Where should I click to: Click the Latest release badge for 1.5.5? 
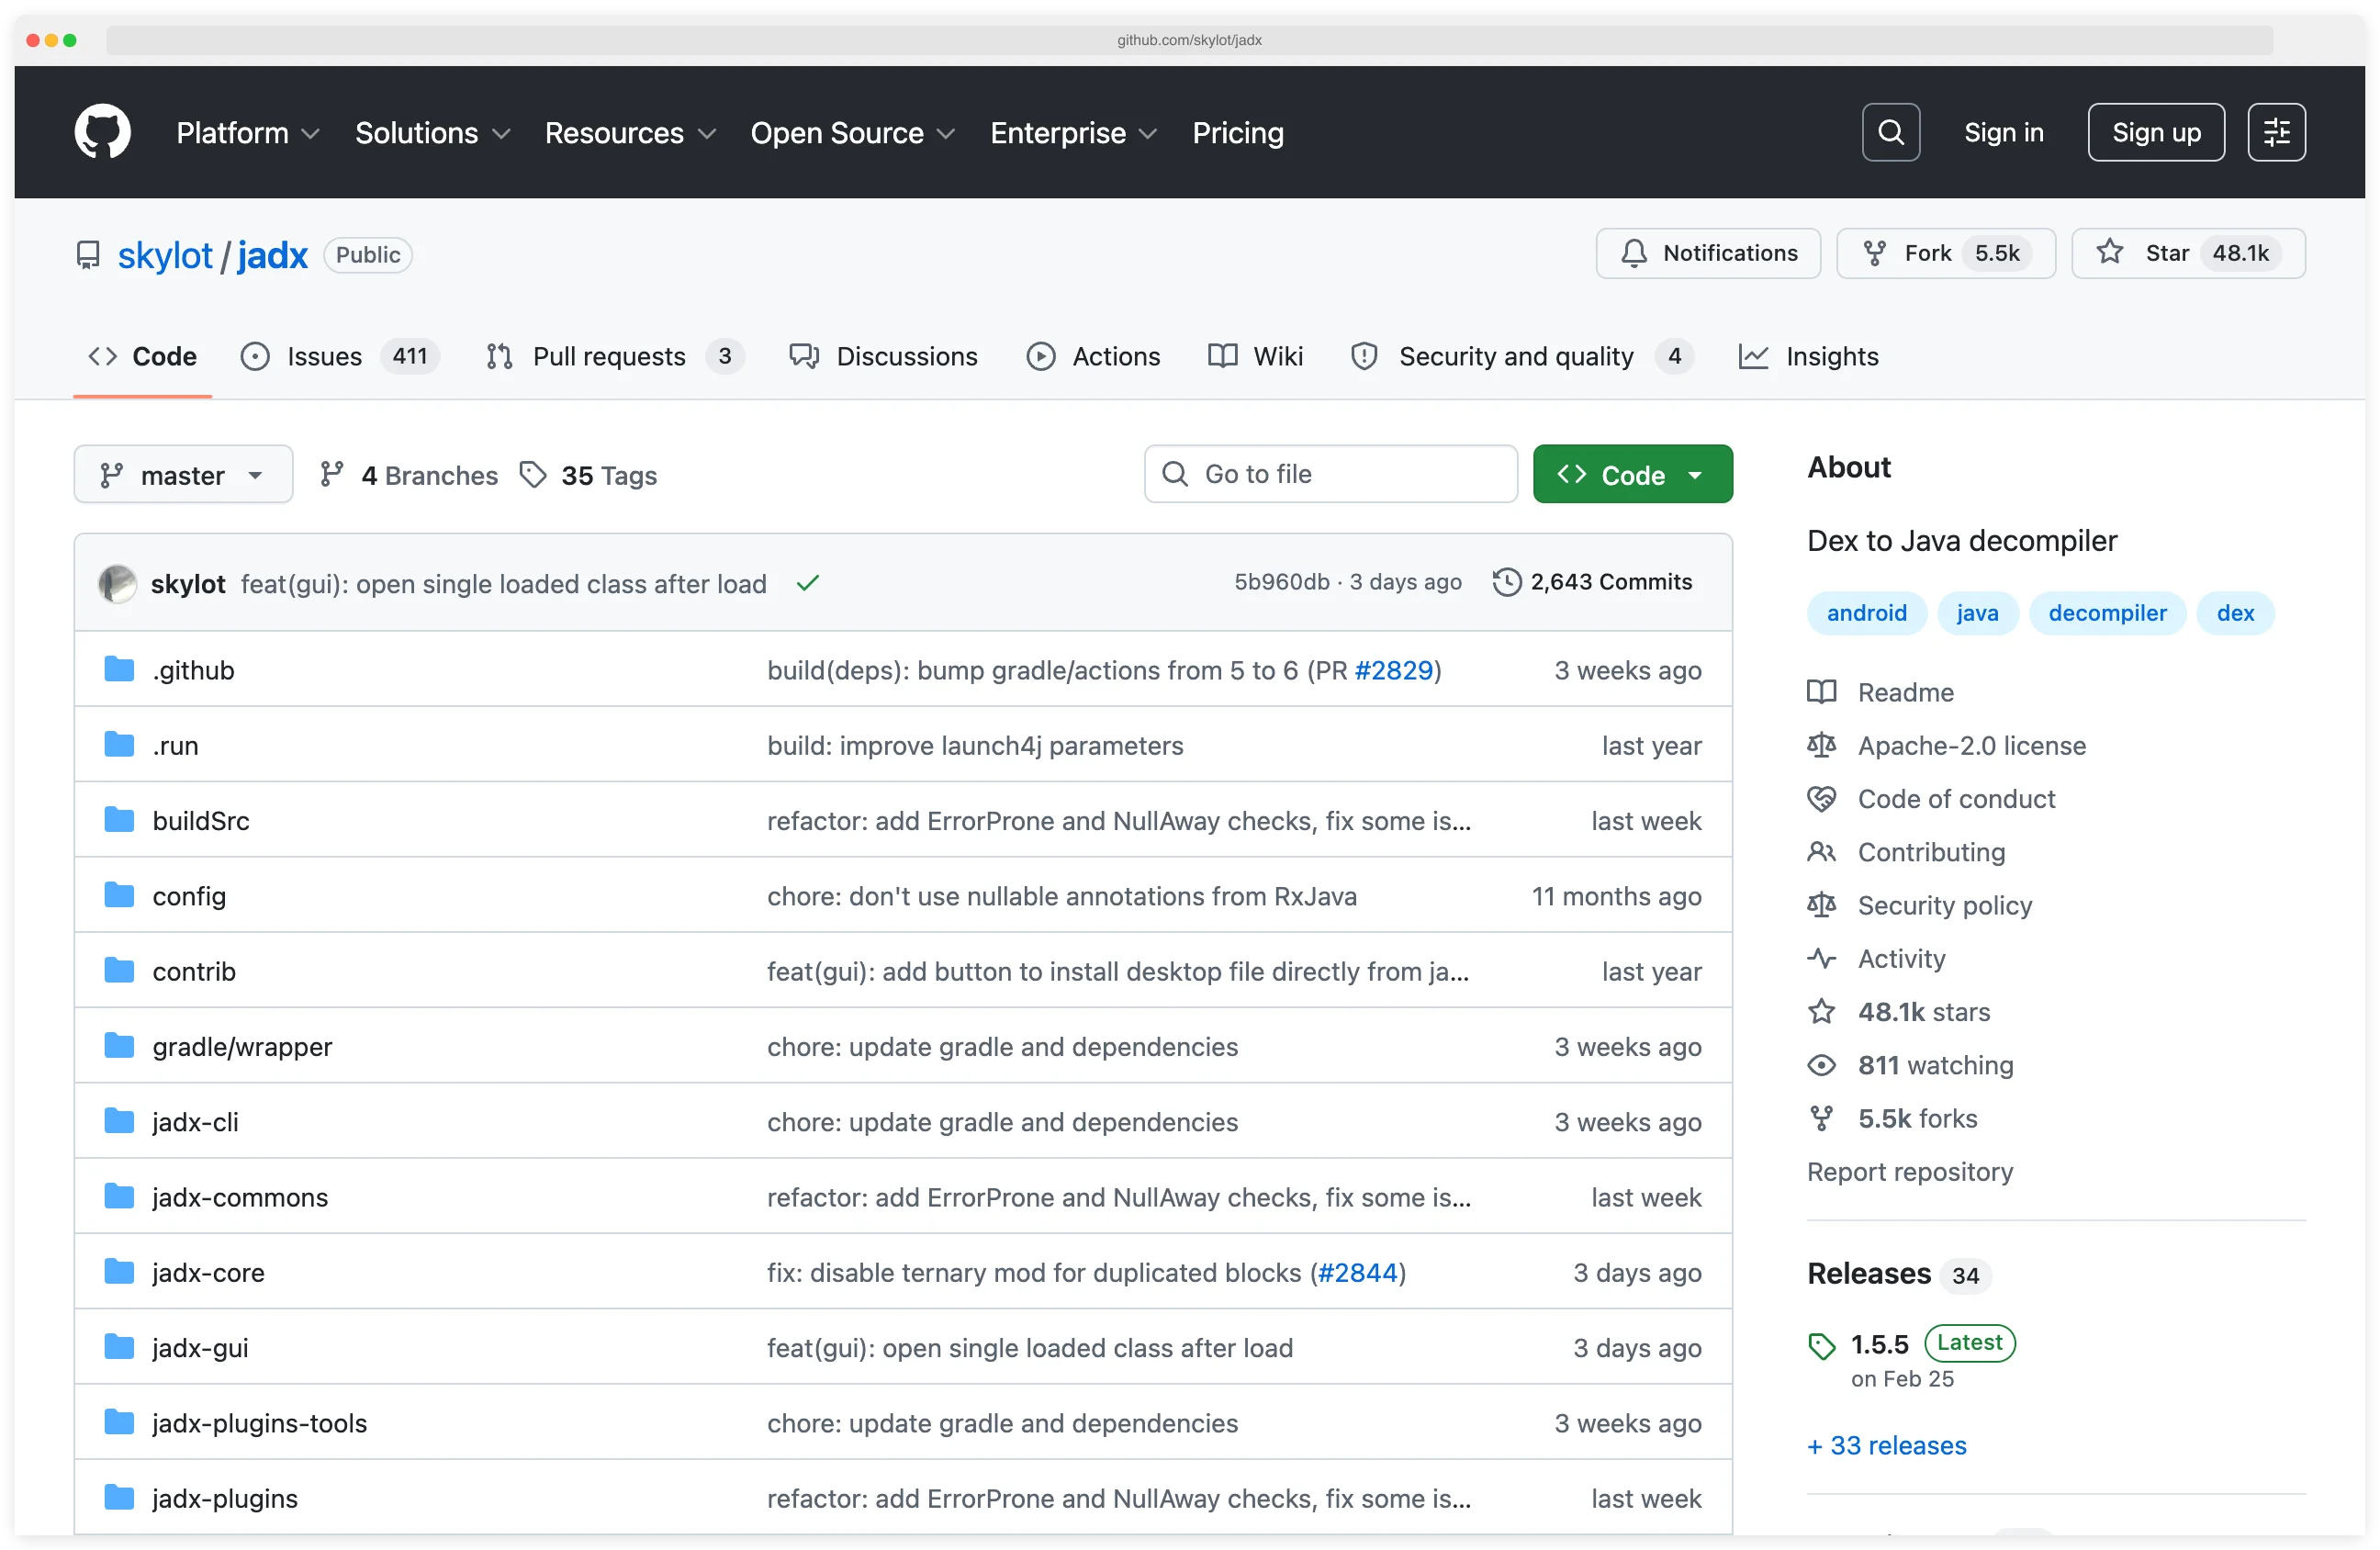[x=1969, y=1343]
